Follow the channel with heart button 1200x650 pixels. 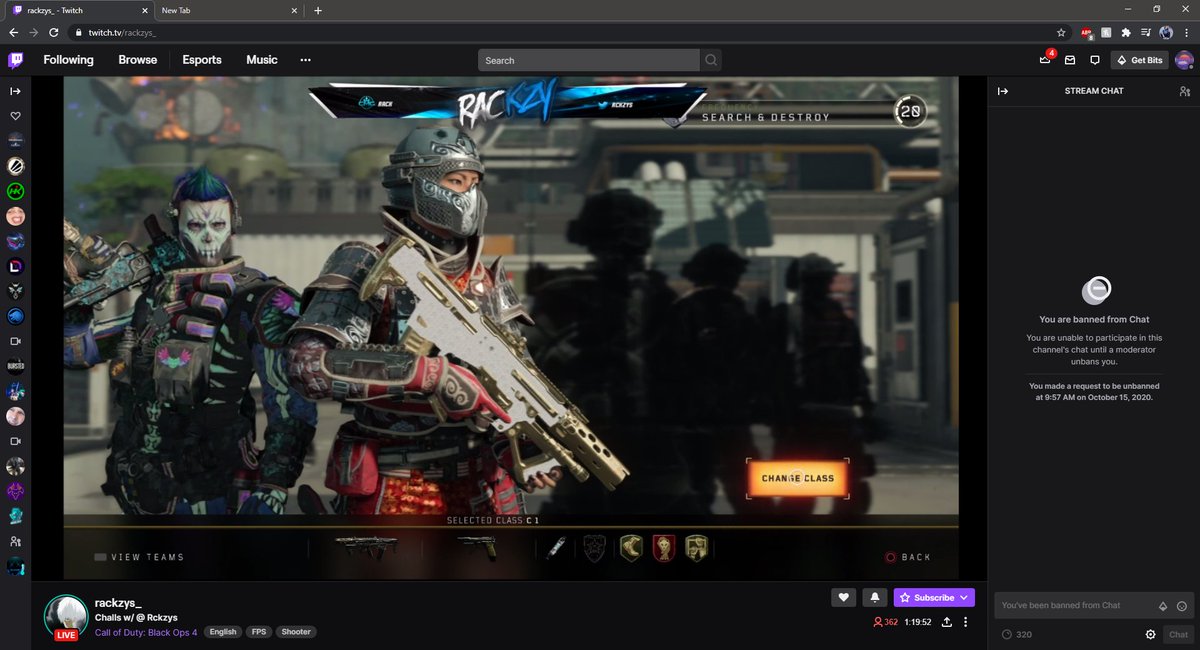[843, 597]
